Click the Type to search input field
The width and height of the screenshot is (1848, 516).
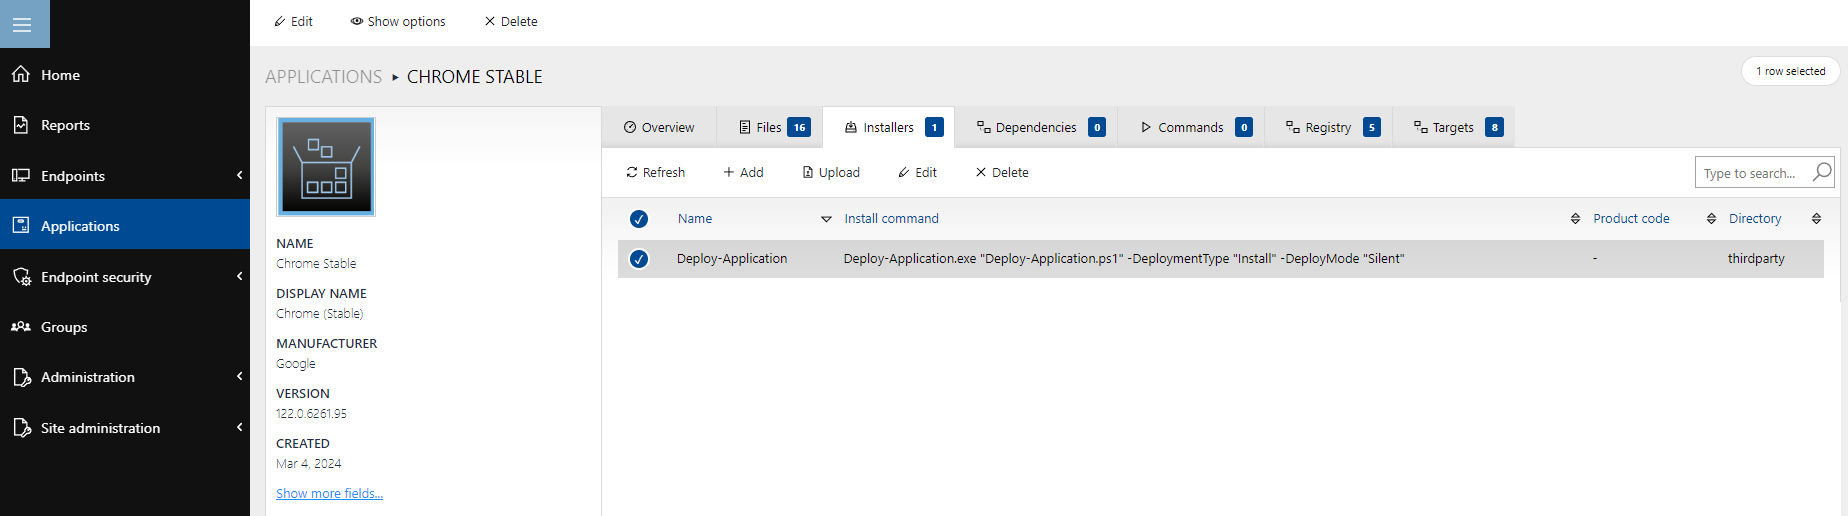(x=1752, y=173)
